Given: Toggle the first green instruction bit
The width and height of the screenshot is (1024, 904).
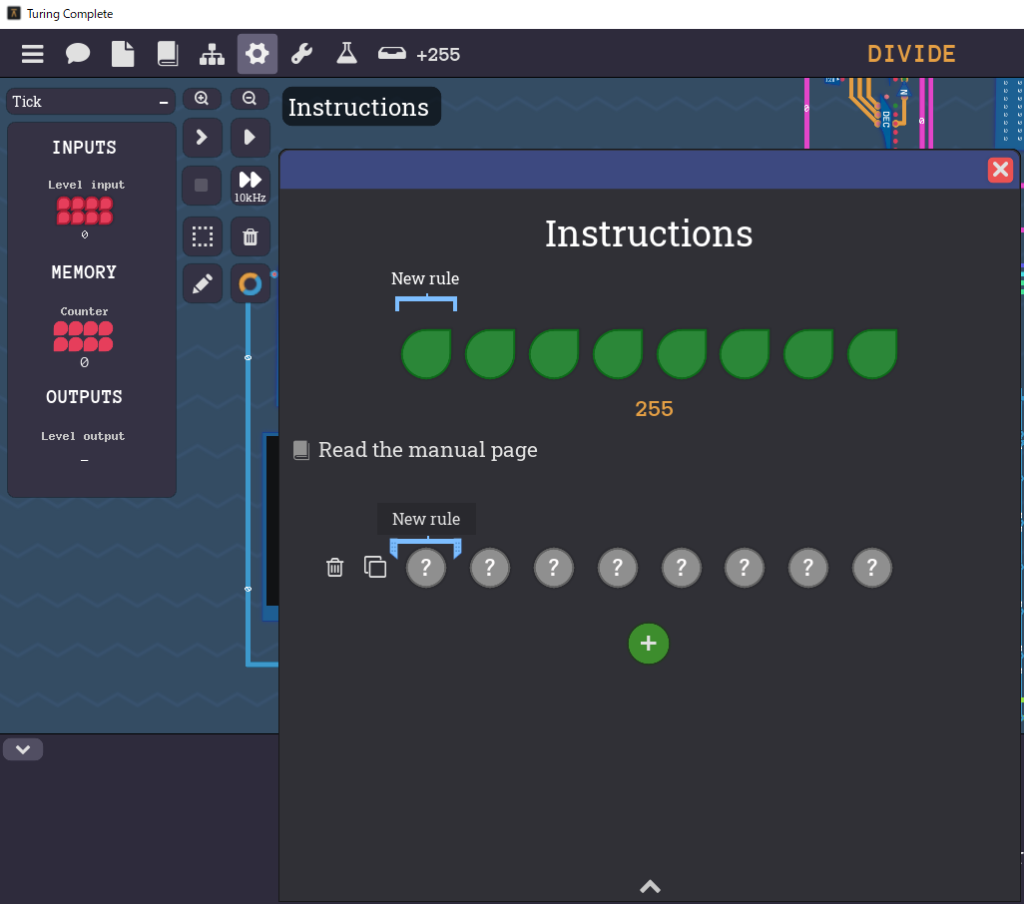Looking at the screenshot, I should pyautogui.click(x=426, y=354).
